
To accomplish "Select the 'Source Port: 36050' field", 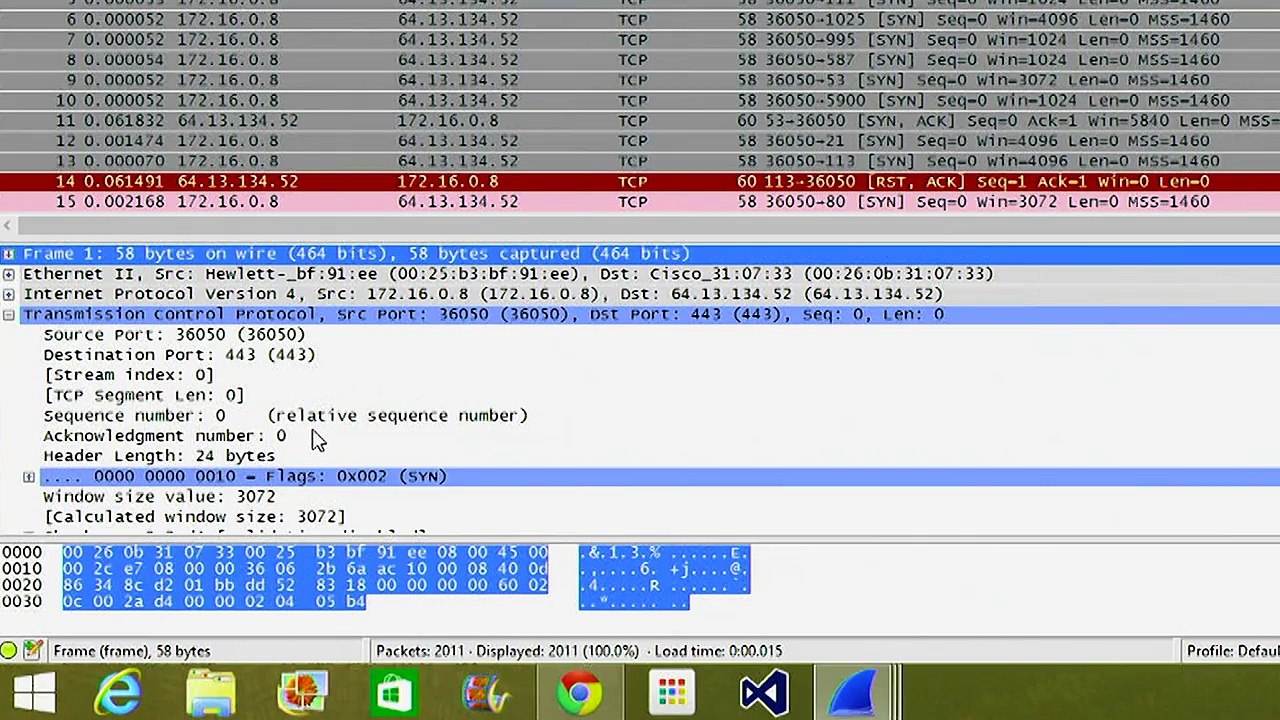I will pos(174,335).
